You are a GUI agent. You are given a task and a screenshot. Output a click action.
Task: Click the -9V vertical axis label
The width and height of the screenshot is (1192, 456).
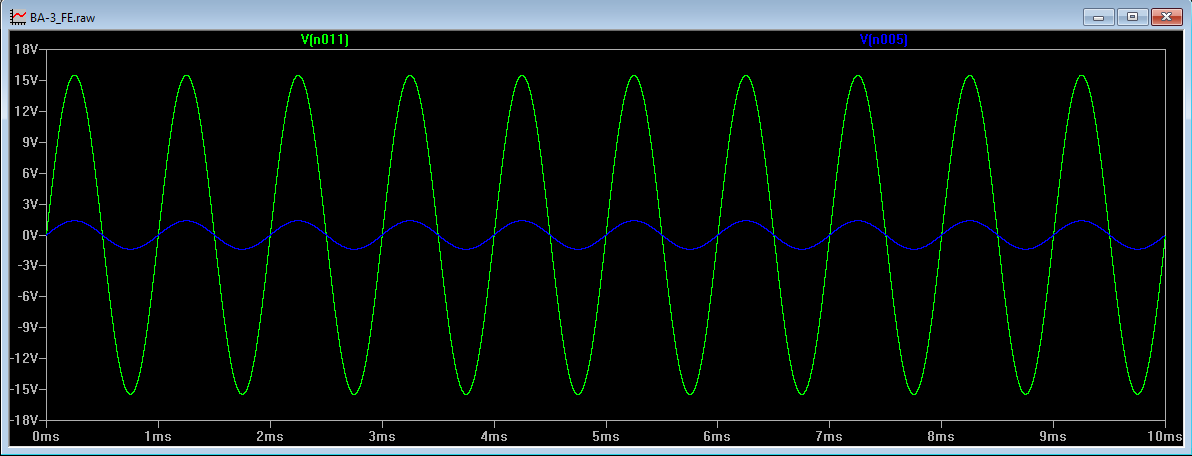coord(27,328)
